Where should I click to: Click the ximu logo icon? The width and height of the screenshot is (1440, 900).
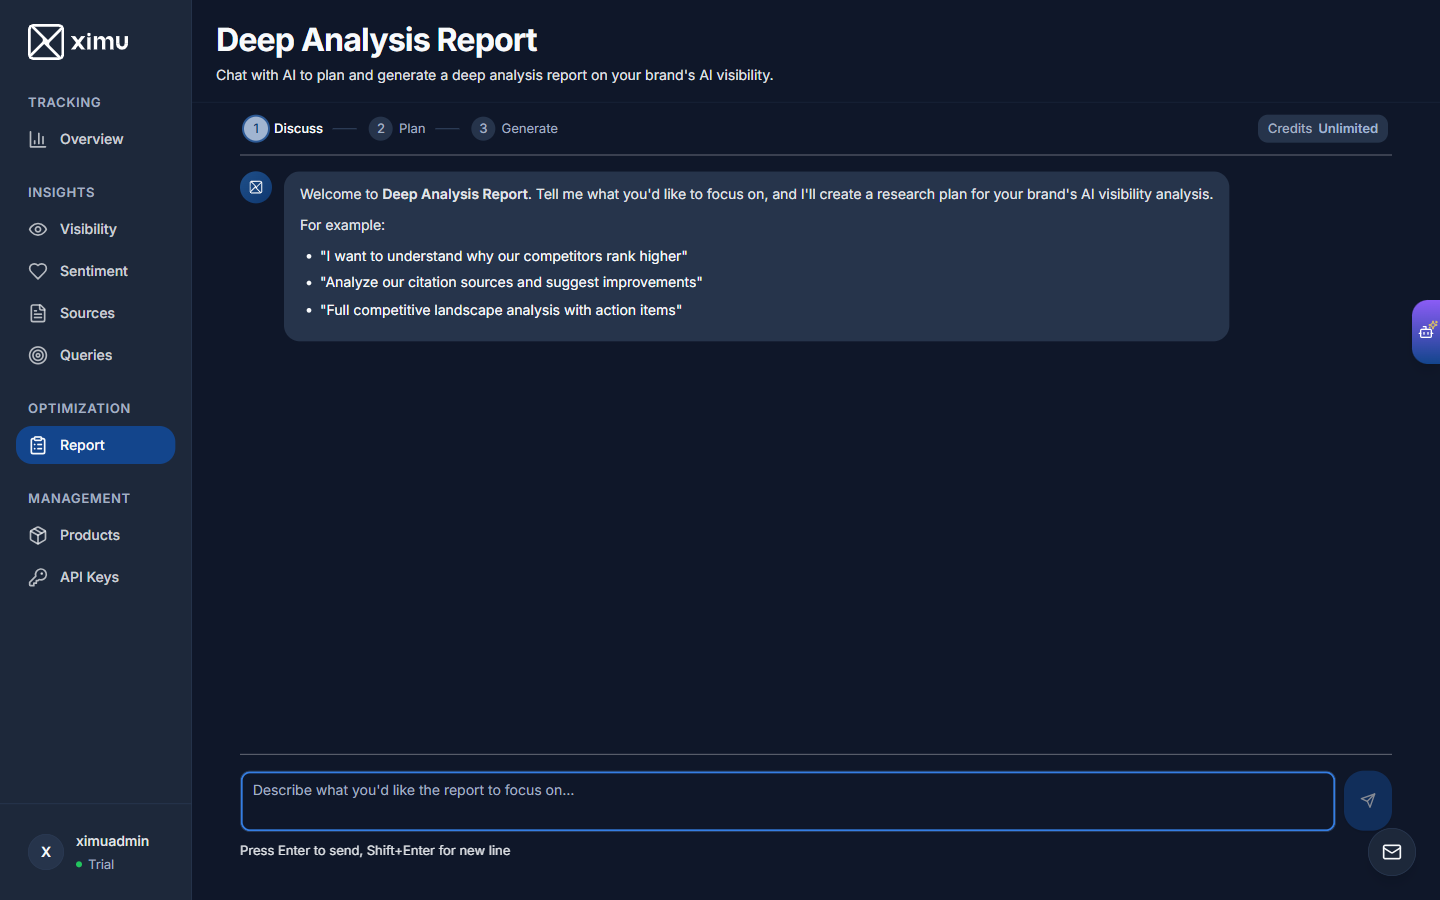pyautogui.click(x=46, y=42)
